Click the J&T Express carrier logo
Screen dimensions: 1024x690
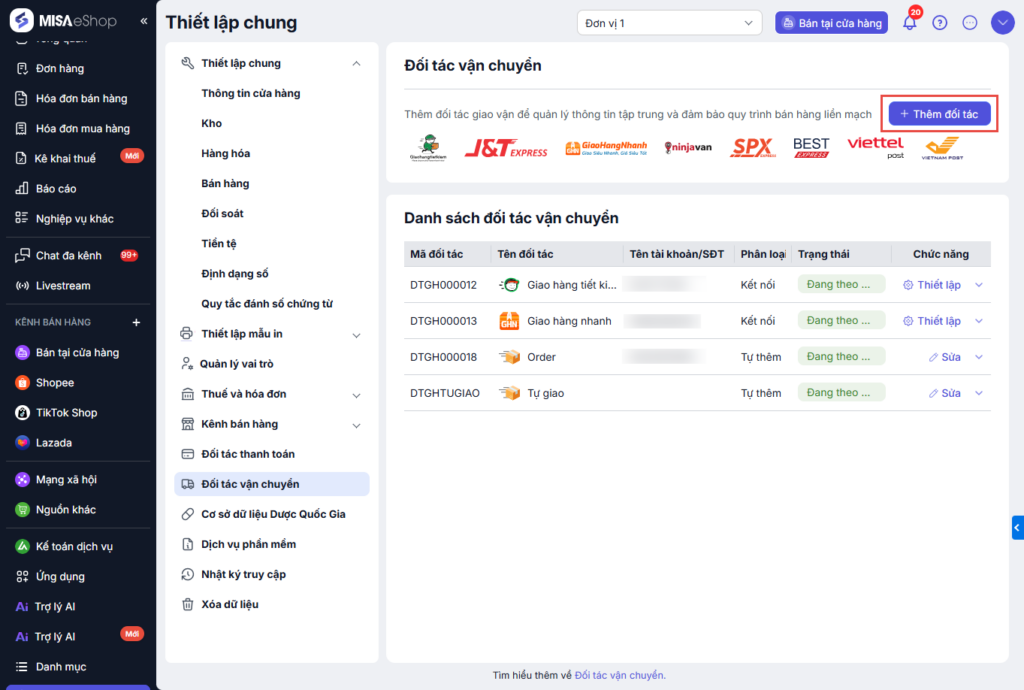[x=506, y=149]
